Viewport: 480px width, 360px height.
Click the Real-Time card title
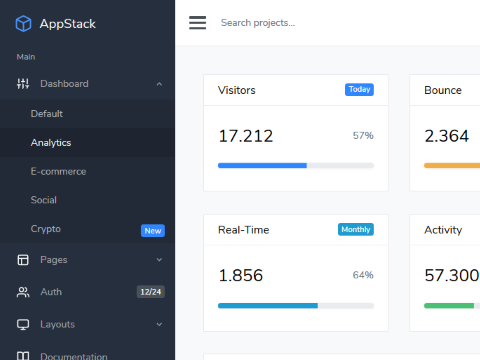tap(244, 230)
